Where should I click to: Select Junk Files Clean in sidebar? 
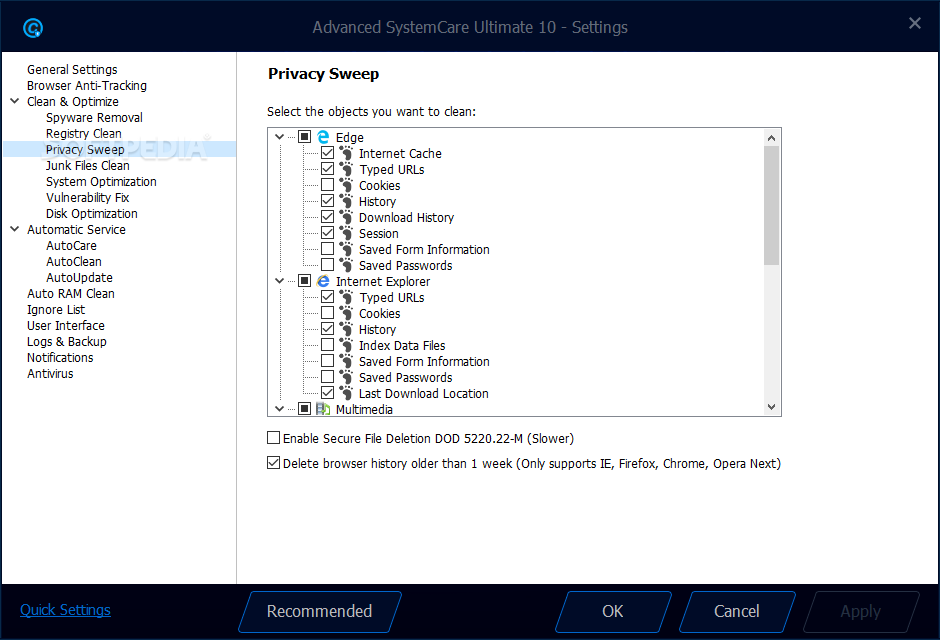point(88,165)
